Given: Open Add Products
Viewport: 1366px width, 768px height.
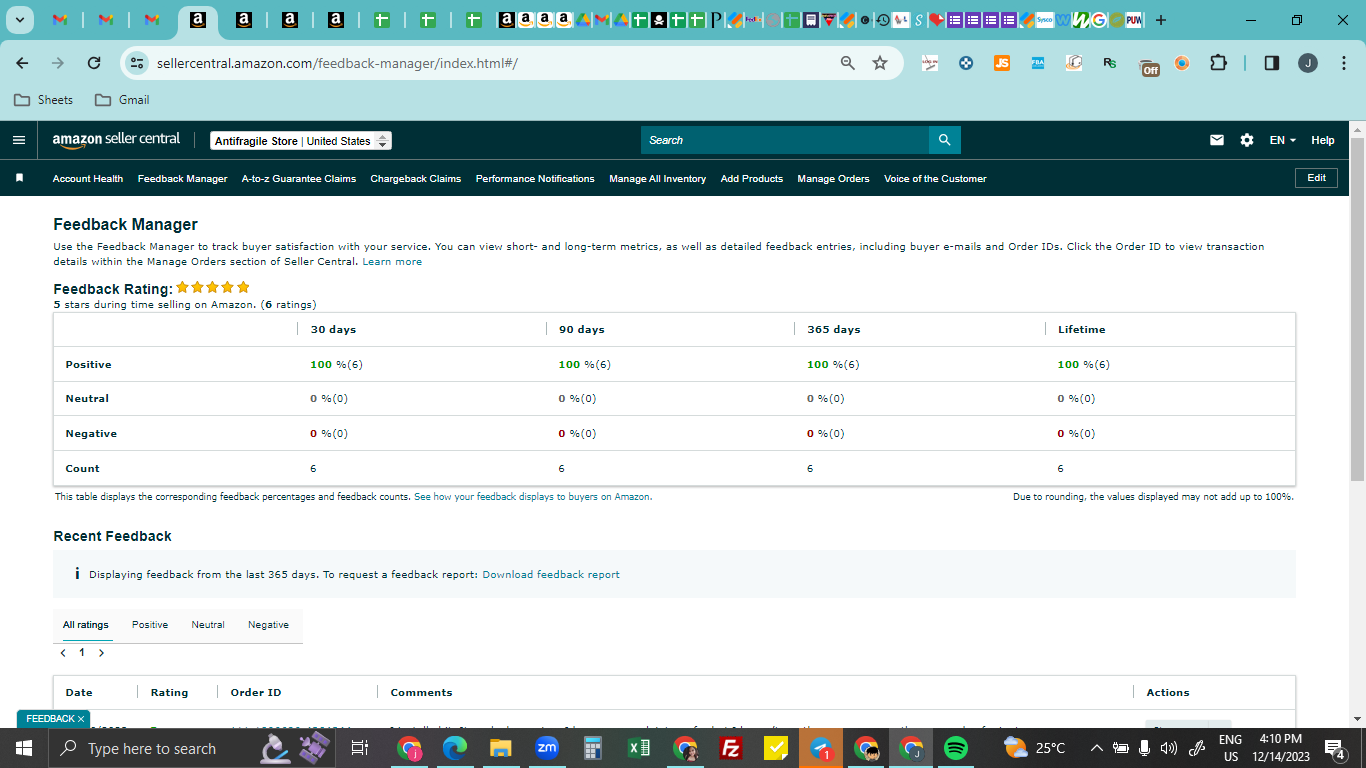Looking at the screenshot, I should (x=752, y=179).
